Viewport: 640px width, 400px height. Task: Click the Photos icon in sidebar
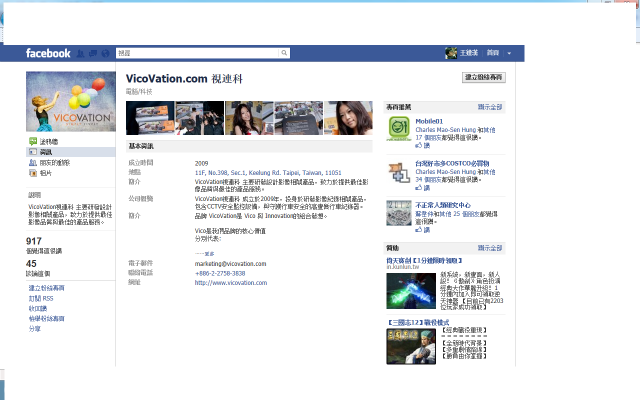coord(33,173)
